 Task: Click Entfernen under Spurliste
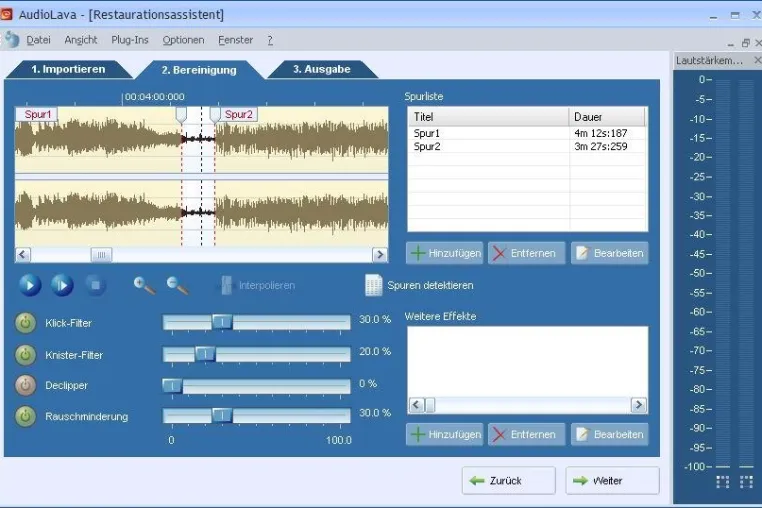526,253
